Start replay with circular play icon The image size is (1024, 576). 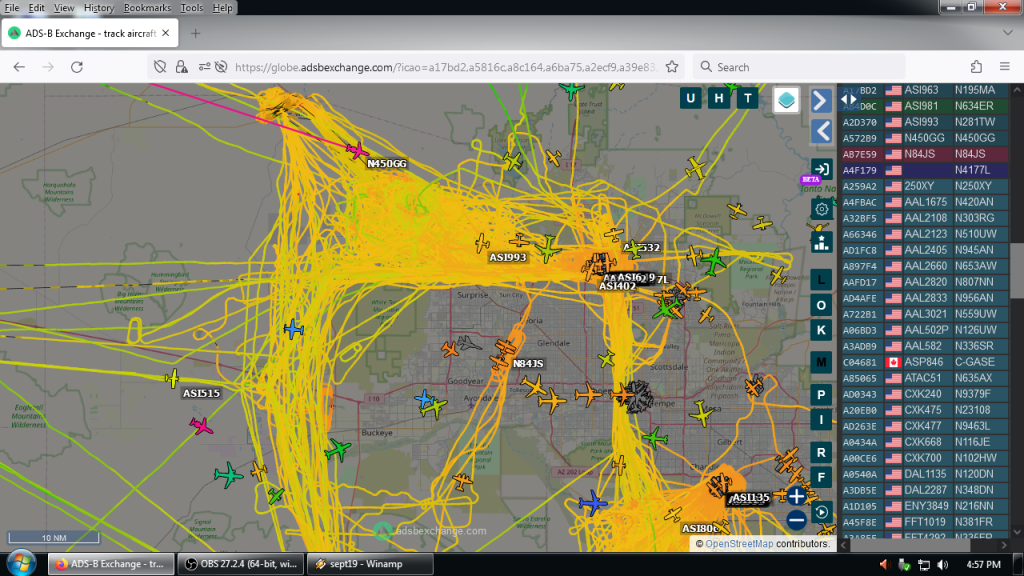822,512
